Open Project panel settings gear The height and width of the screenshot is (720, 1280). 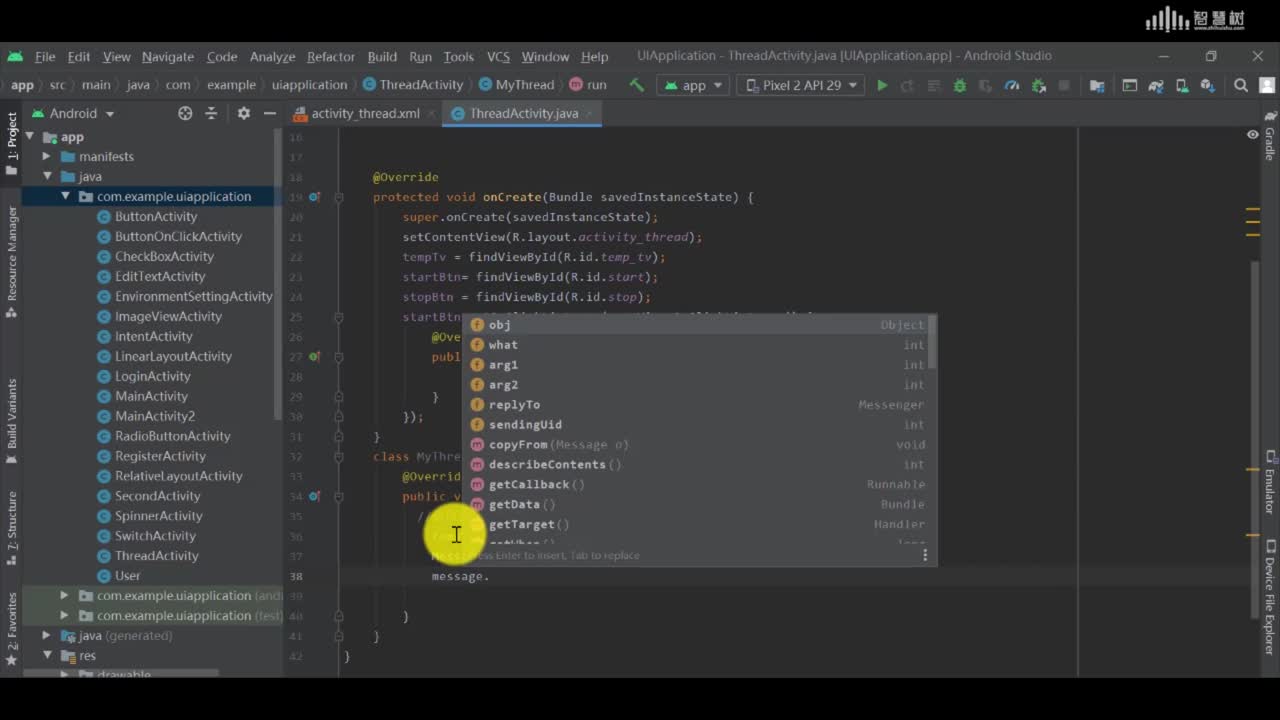[243, 113]
